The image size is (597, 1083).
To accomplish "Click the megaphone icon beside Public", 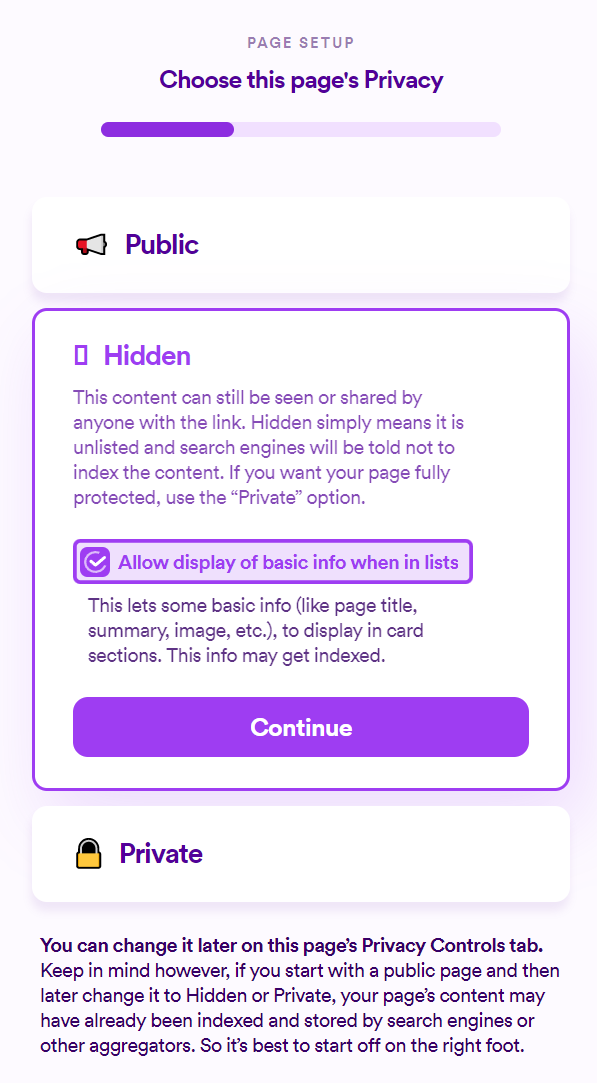I will (95, 243).
